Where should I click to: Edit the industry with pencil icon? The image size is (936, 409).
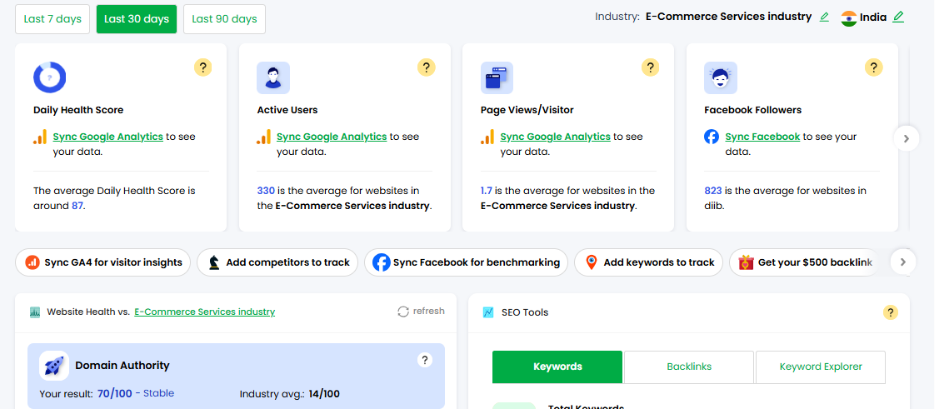tap(824, 17)
